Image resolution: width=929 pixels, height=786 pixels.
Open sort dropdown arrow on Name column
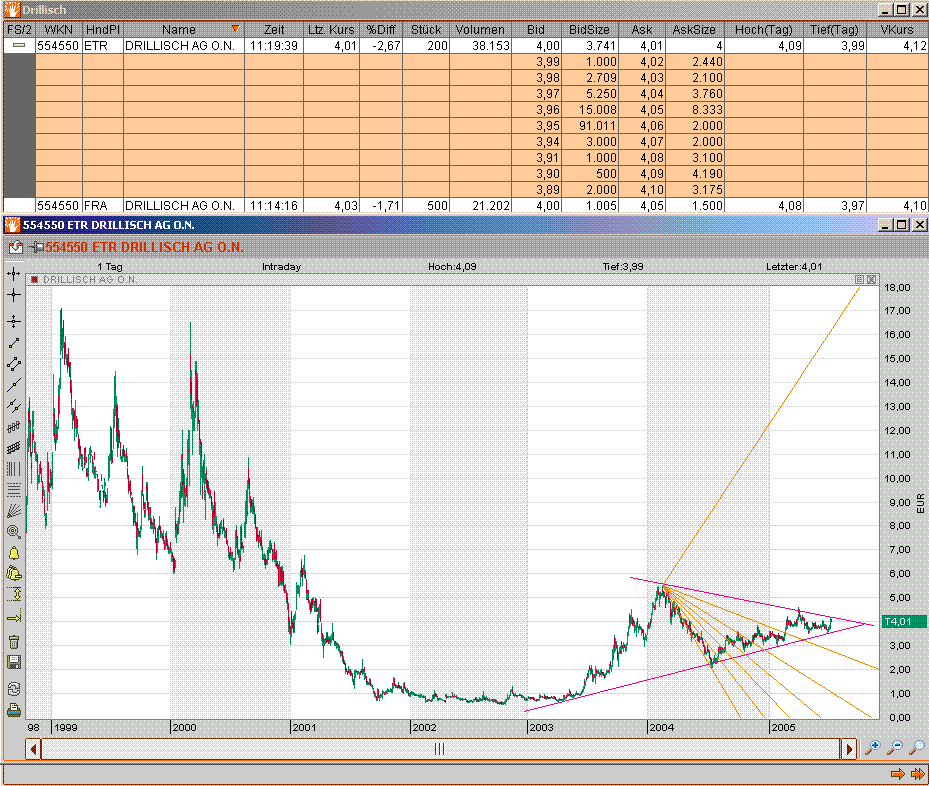click(236, 29)
